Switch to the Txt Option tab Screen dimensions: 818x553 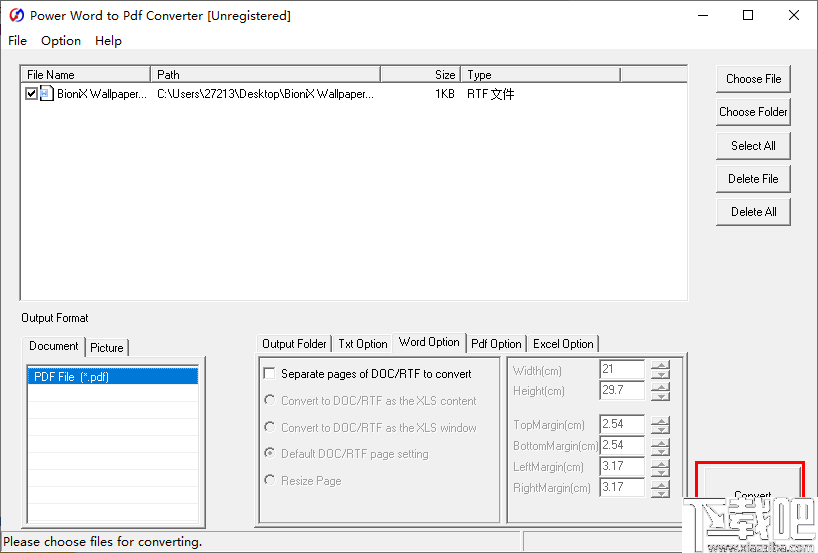pos(363,344)
